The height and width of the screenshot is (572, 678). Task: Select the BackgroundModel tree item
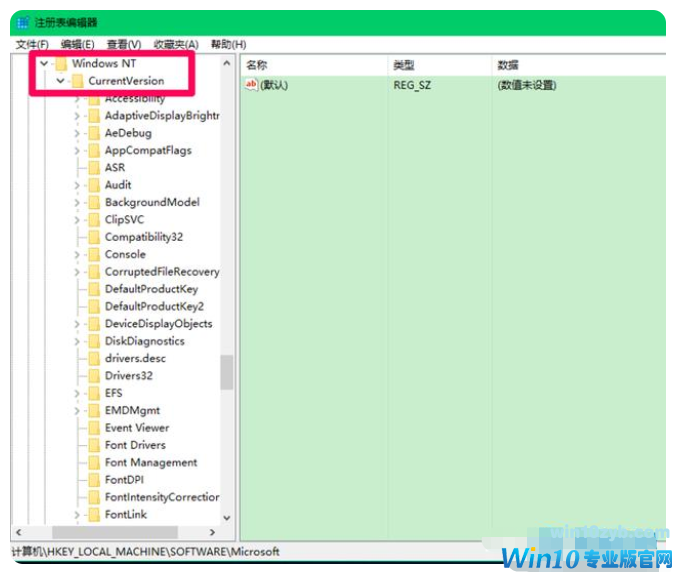click(x=152, y=202)
